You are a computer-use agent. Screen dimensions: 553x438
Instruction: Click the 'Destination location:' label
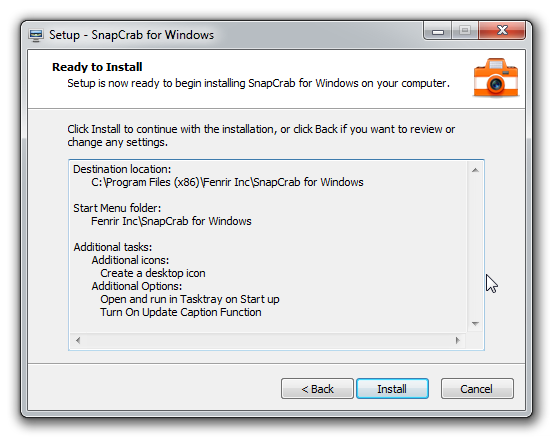pyautogui.click(x=122, y=169)
